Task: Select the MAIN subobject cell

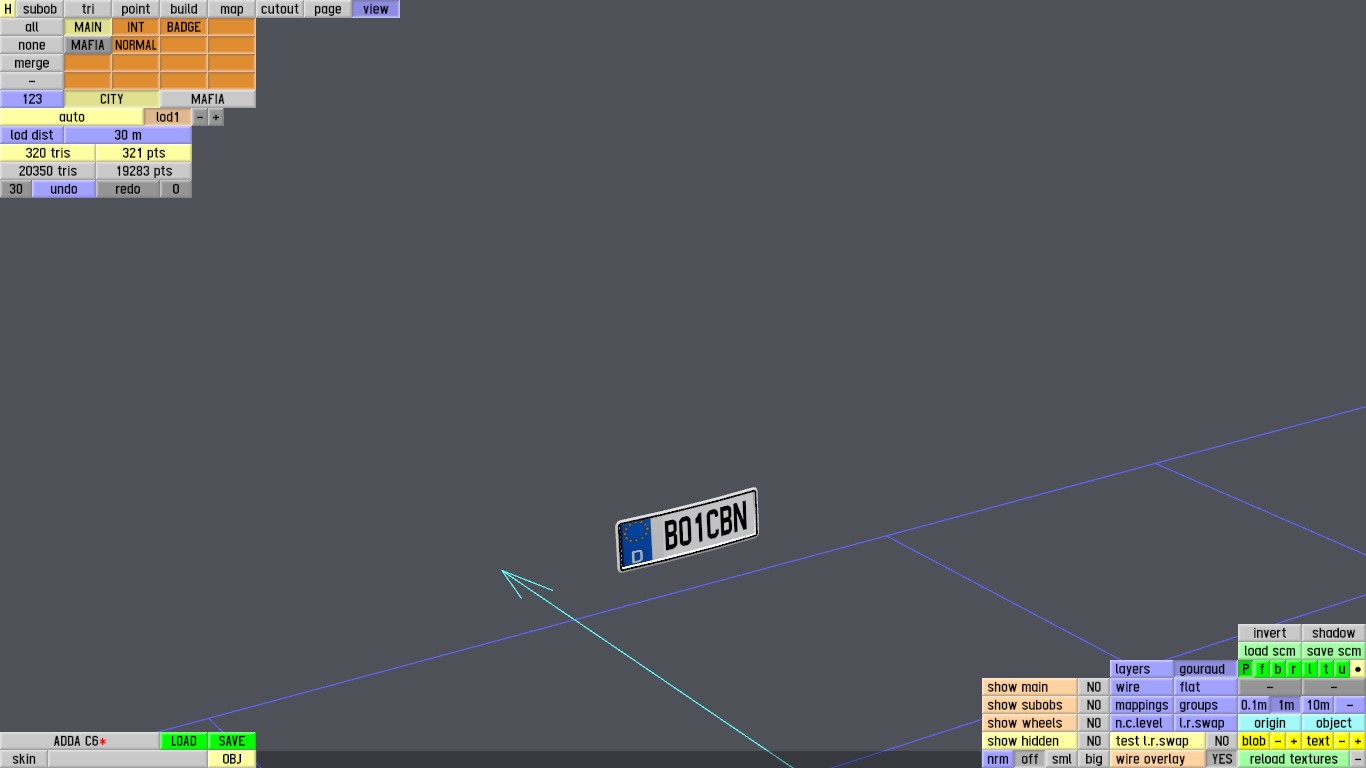Action: (88, 27)
